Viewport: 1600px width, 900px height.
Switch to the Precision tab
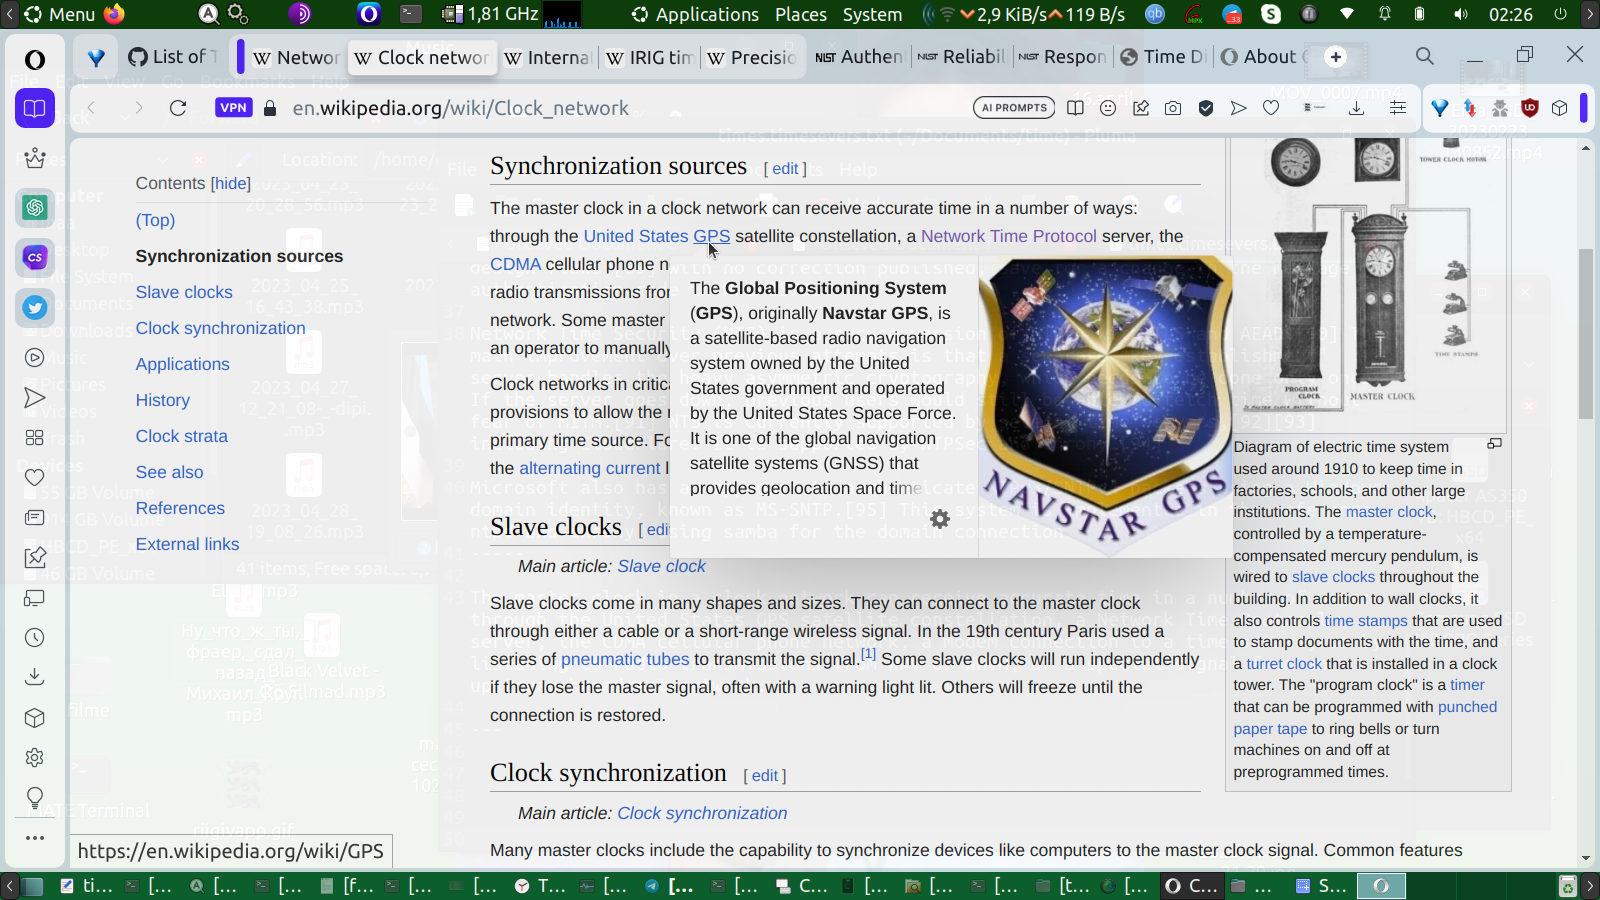752,57
